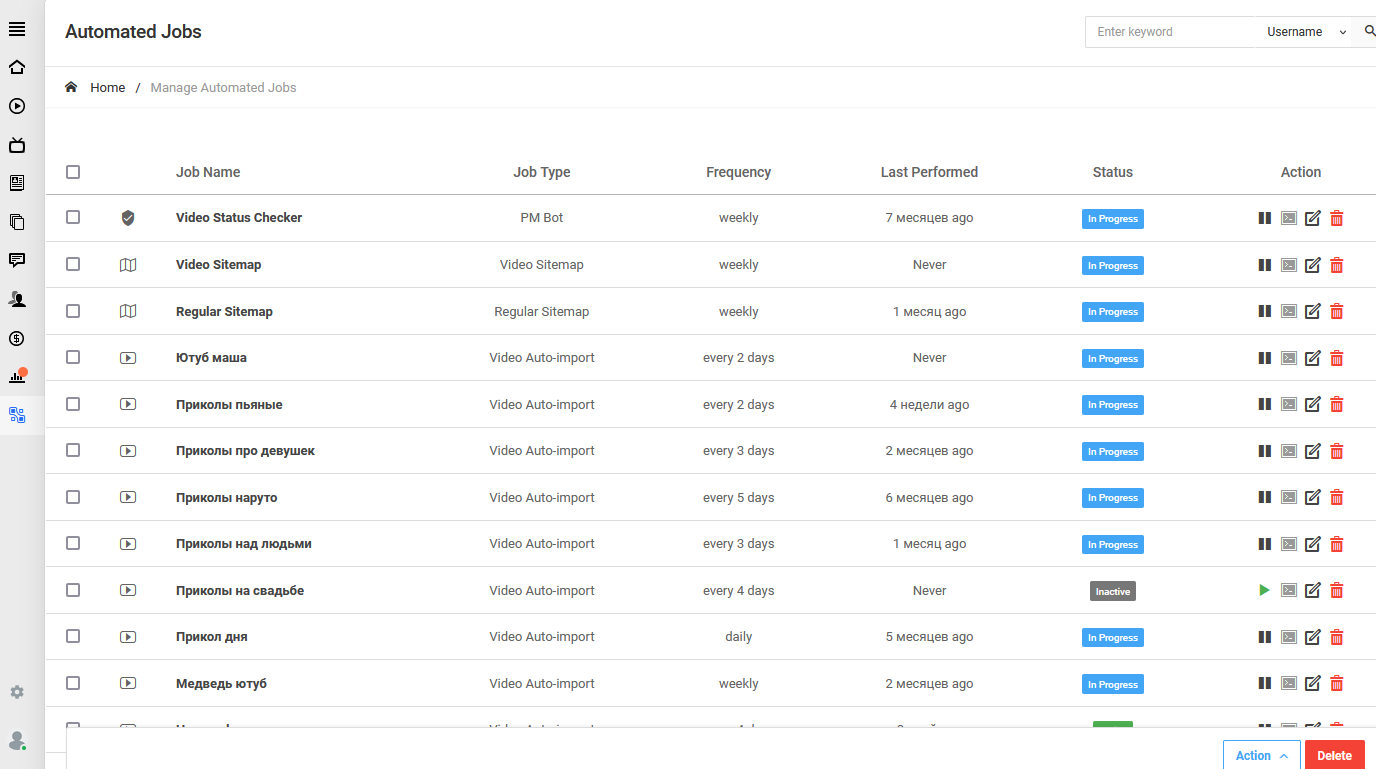Screen dimensions: 1376x769
Task: Edit the Regular Sitemap job
Action: (1313, 312)
